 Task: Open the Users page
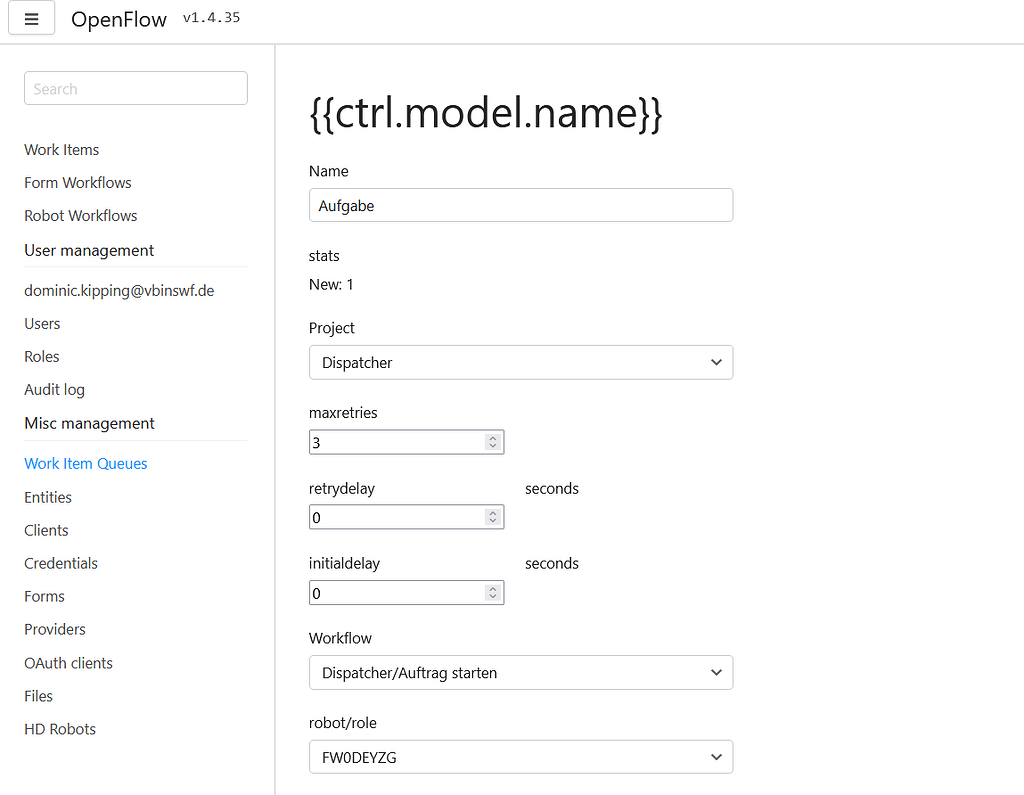coord(42,323)
